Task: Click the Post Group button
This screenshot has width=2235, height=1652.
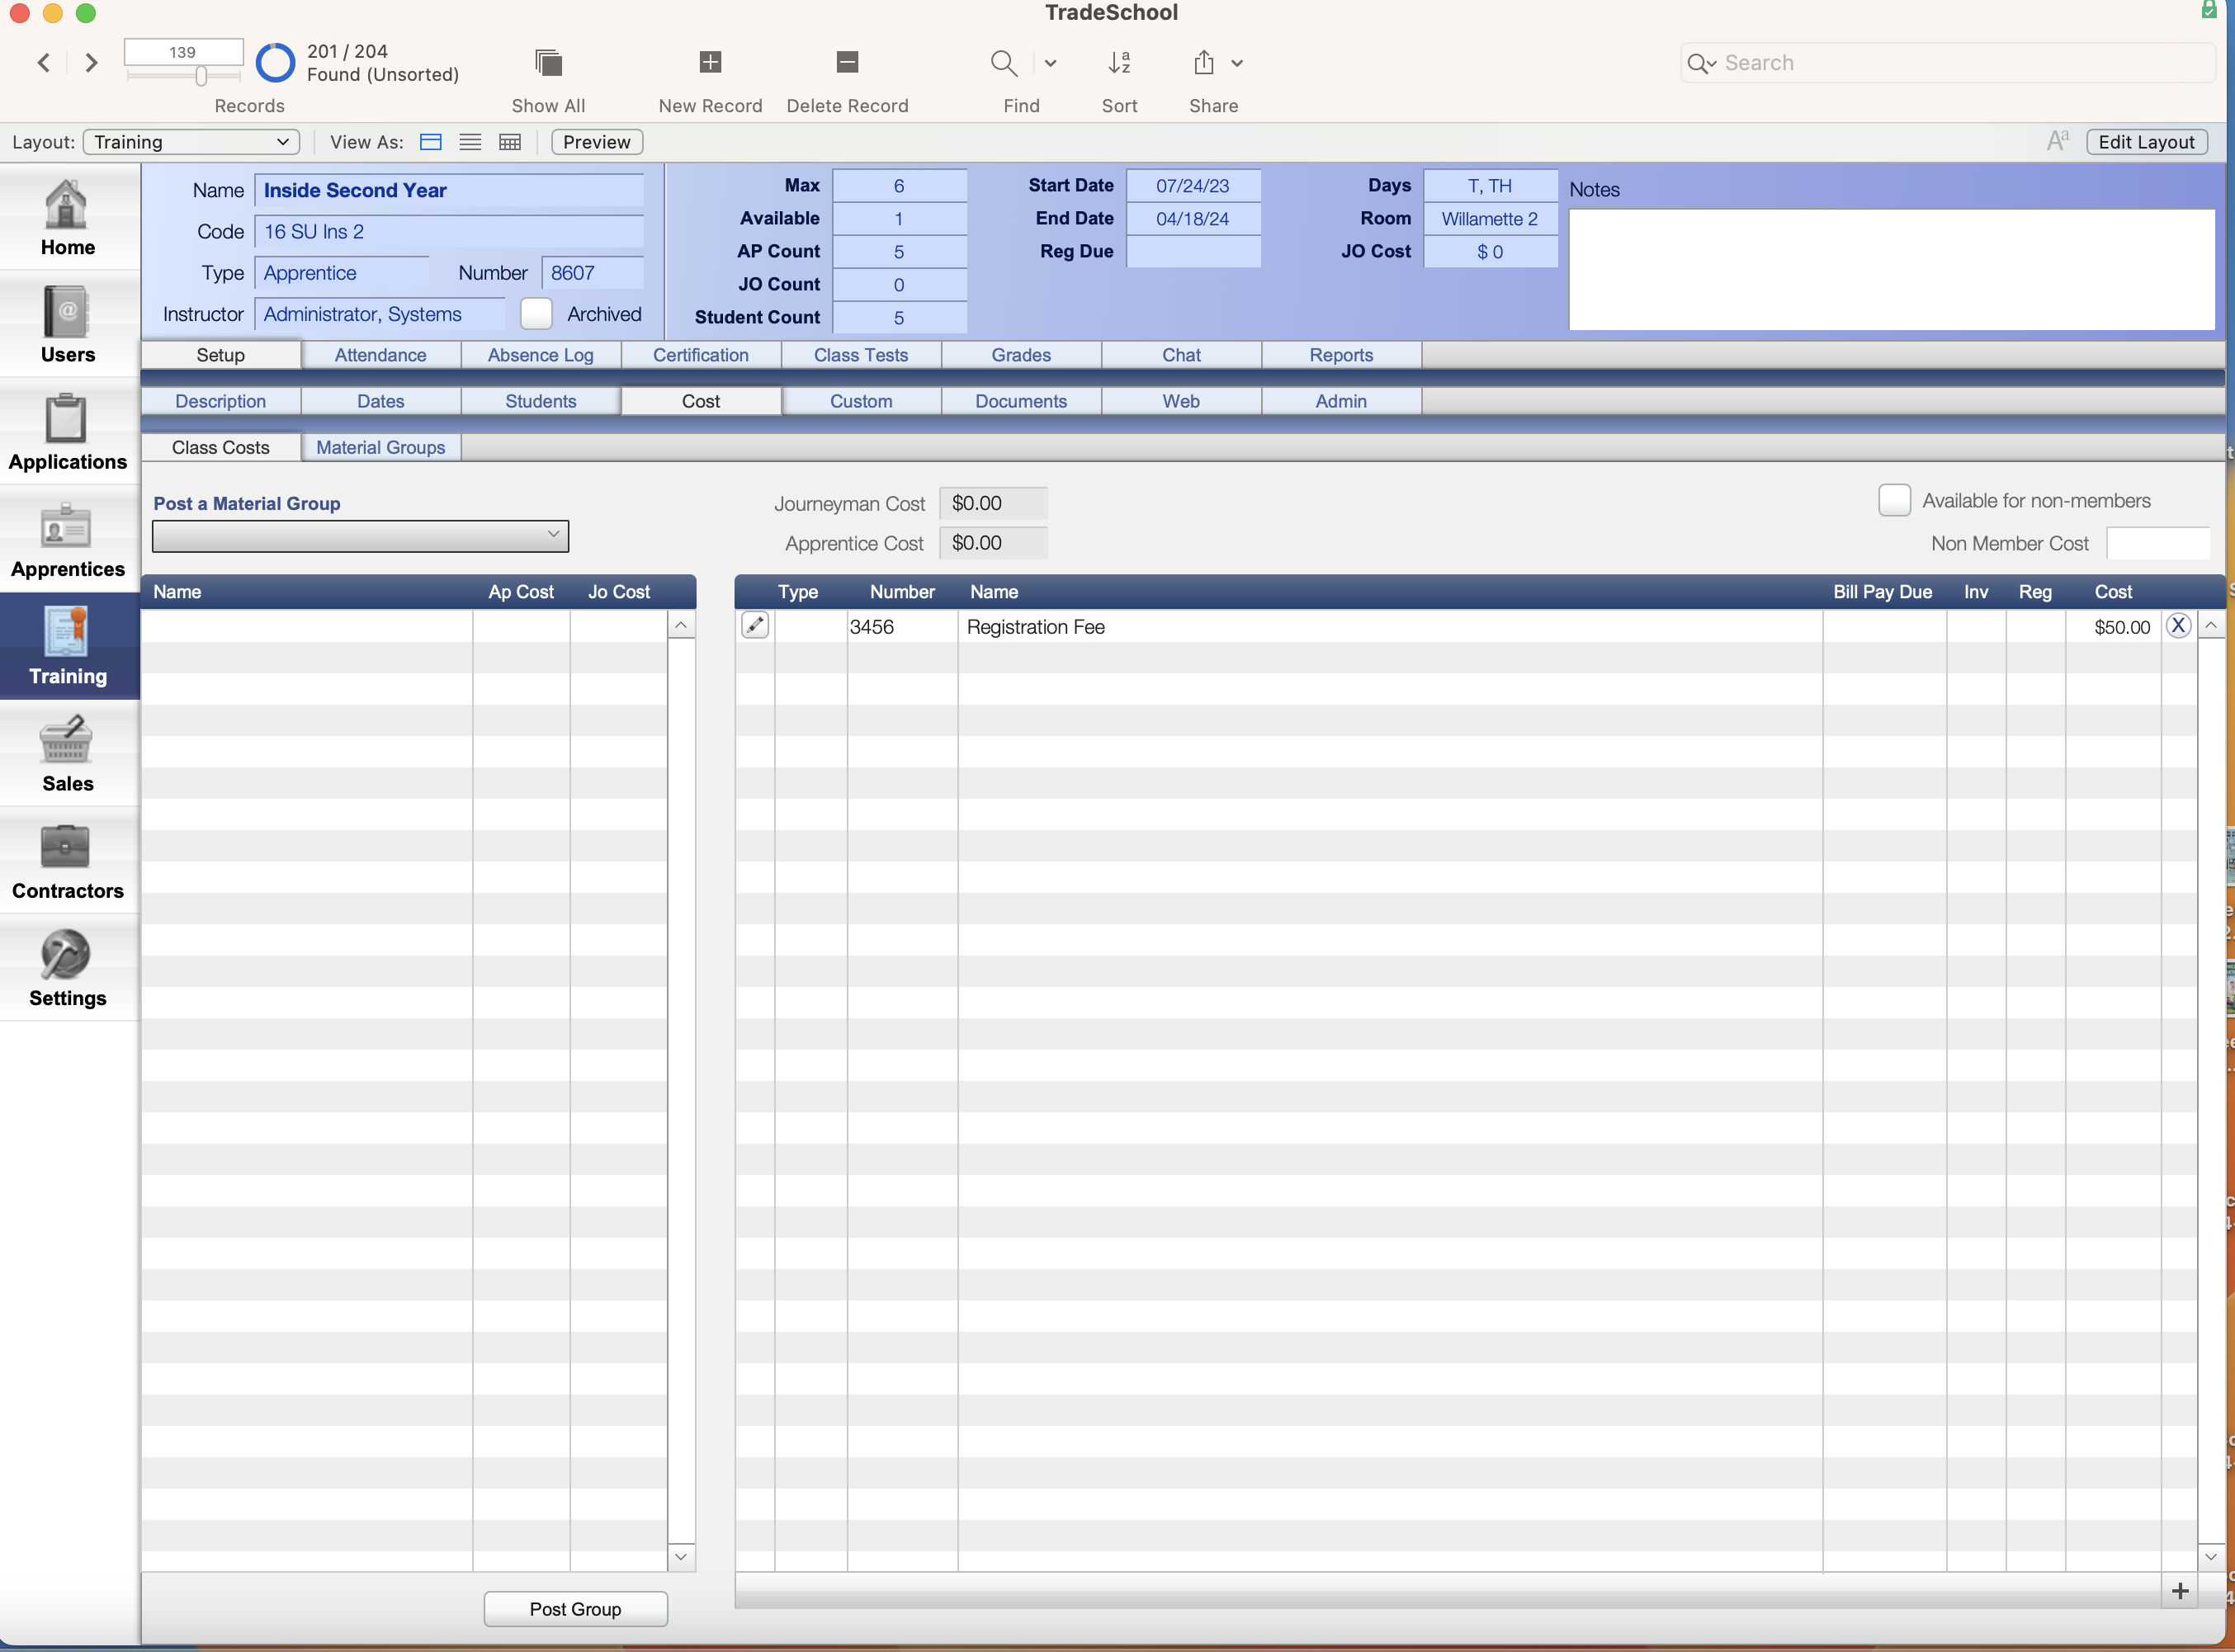Action: (576, 1608)
